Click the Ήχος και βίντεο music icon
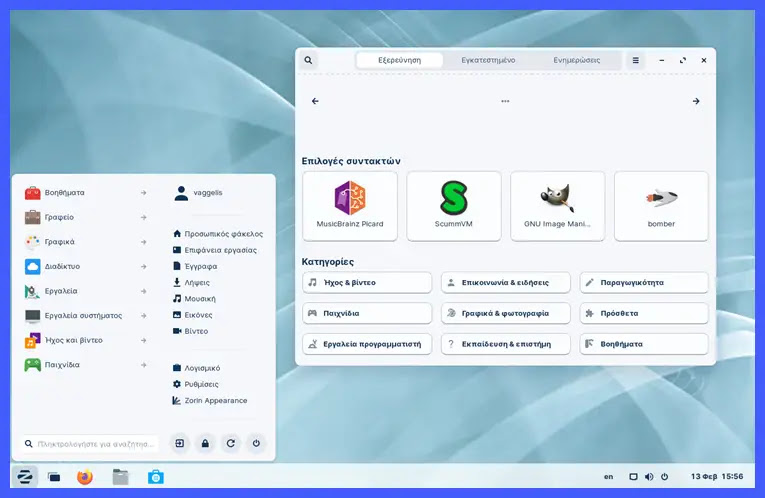 [x=33, y=340]
